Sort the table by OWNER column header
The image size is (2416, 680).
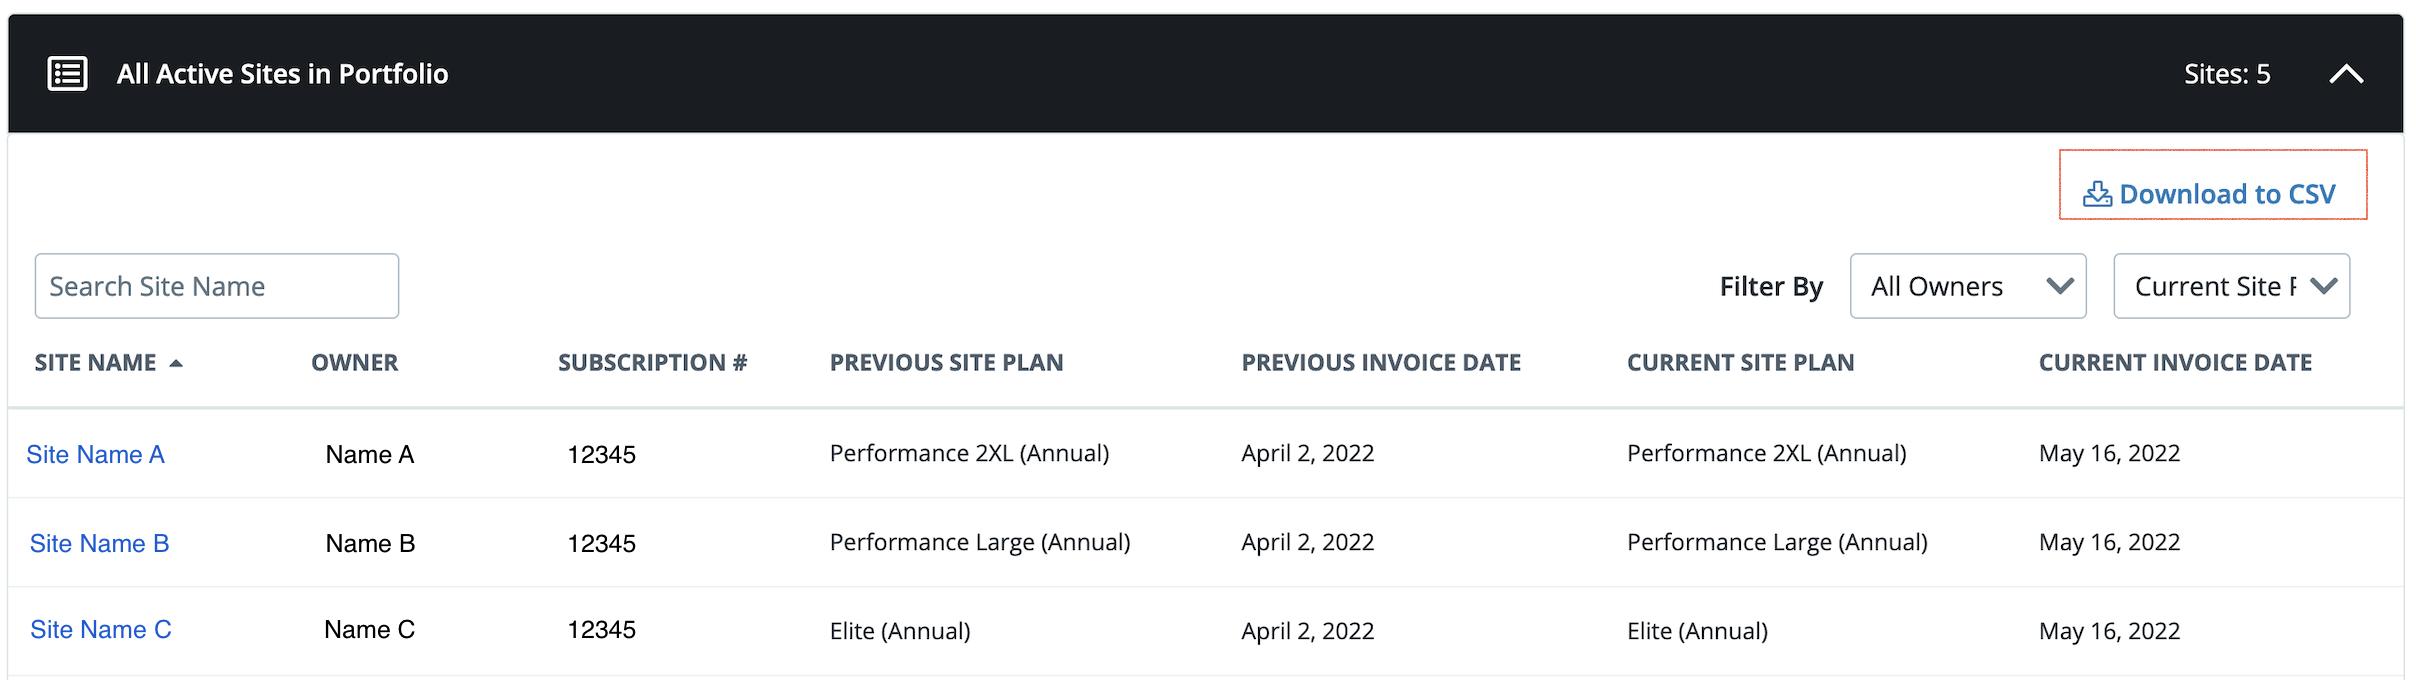click(354, 362)
